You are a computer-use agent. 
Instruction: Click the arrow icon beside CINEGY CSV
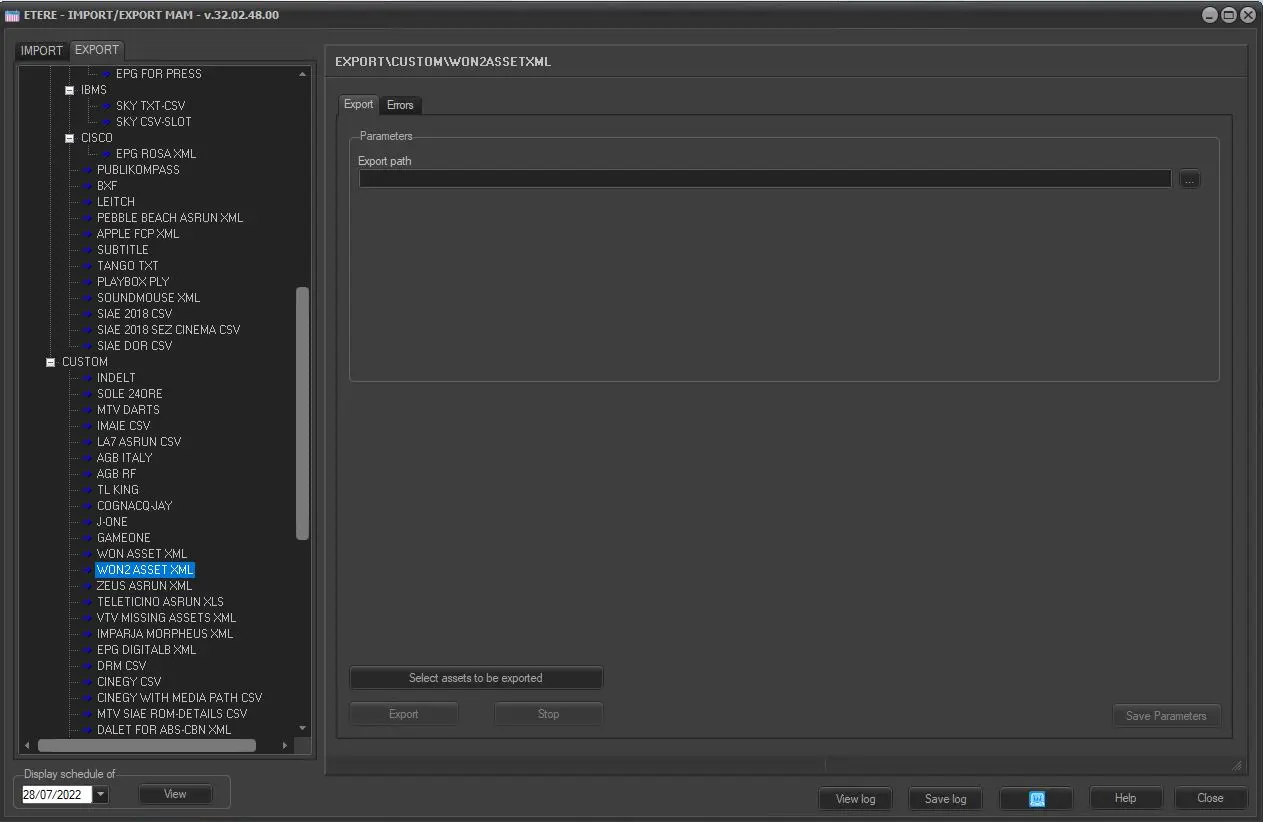pos(88,682)
